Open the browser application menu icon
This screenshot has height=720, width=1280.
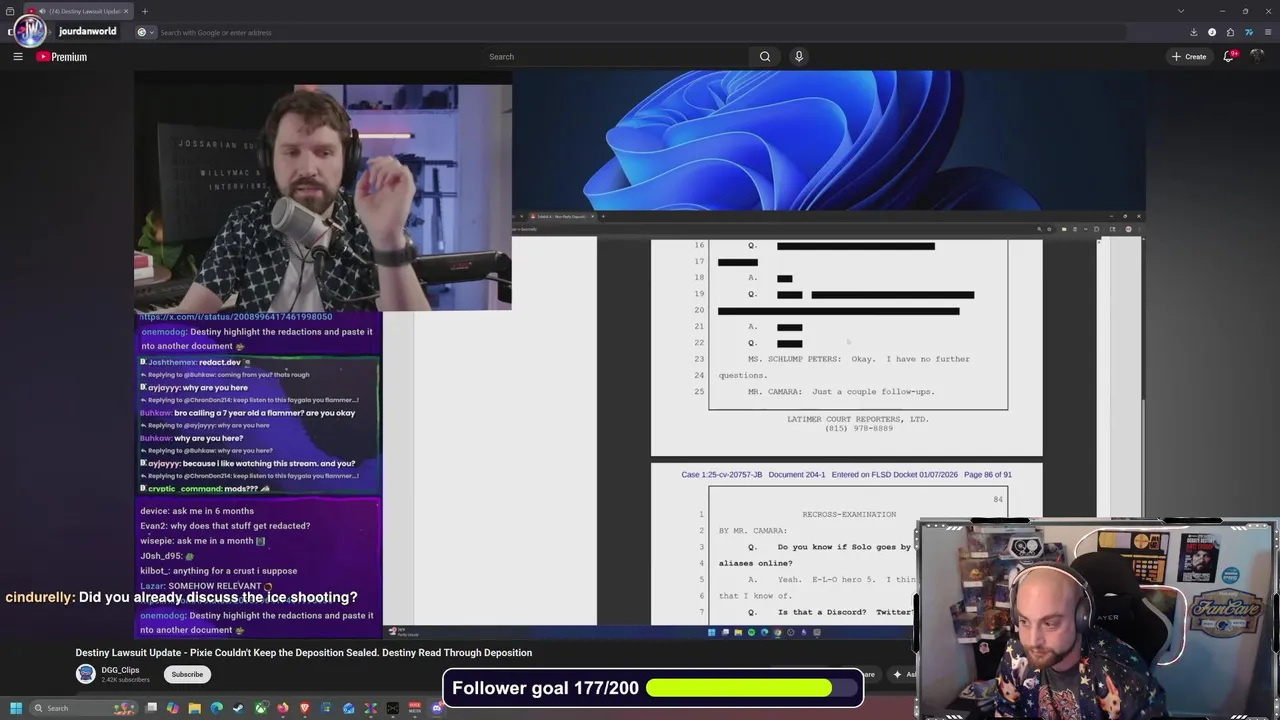pos(1268,32)
